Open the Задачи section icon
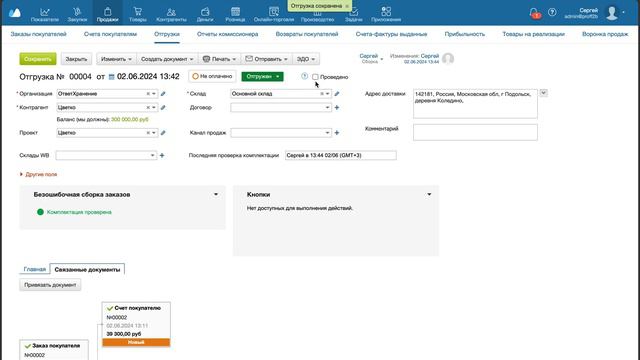Viewport: 640px width, 360px height. (x=353, y=12)
